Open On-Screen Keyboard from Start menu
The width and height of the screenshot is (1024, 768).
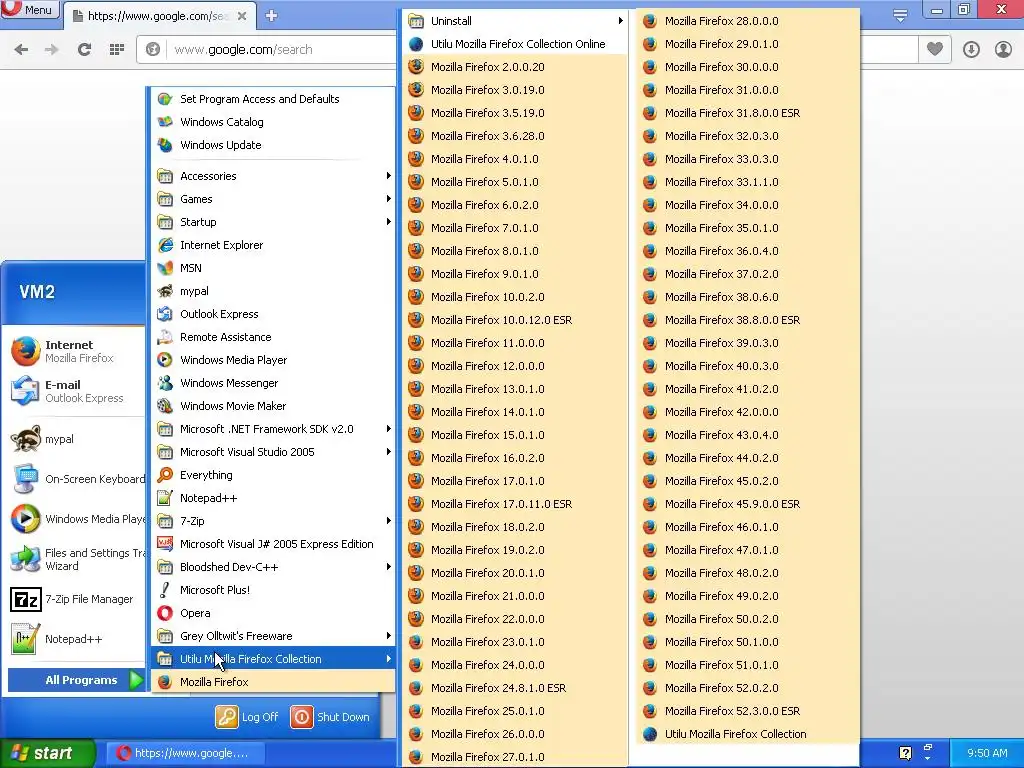click(75, 479)
